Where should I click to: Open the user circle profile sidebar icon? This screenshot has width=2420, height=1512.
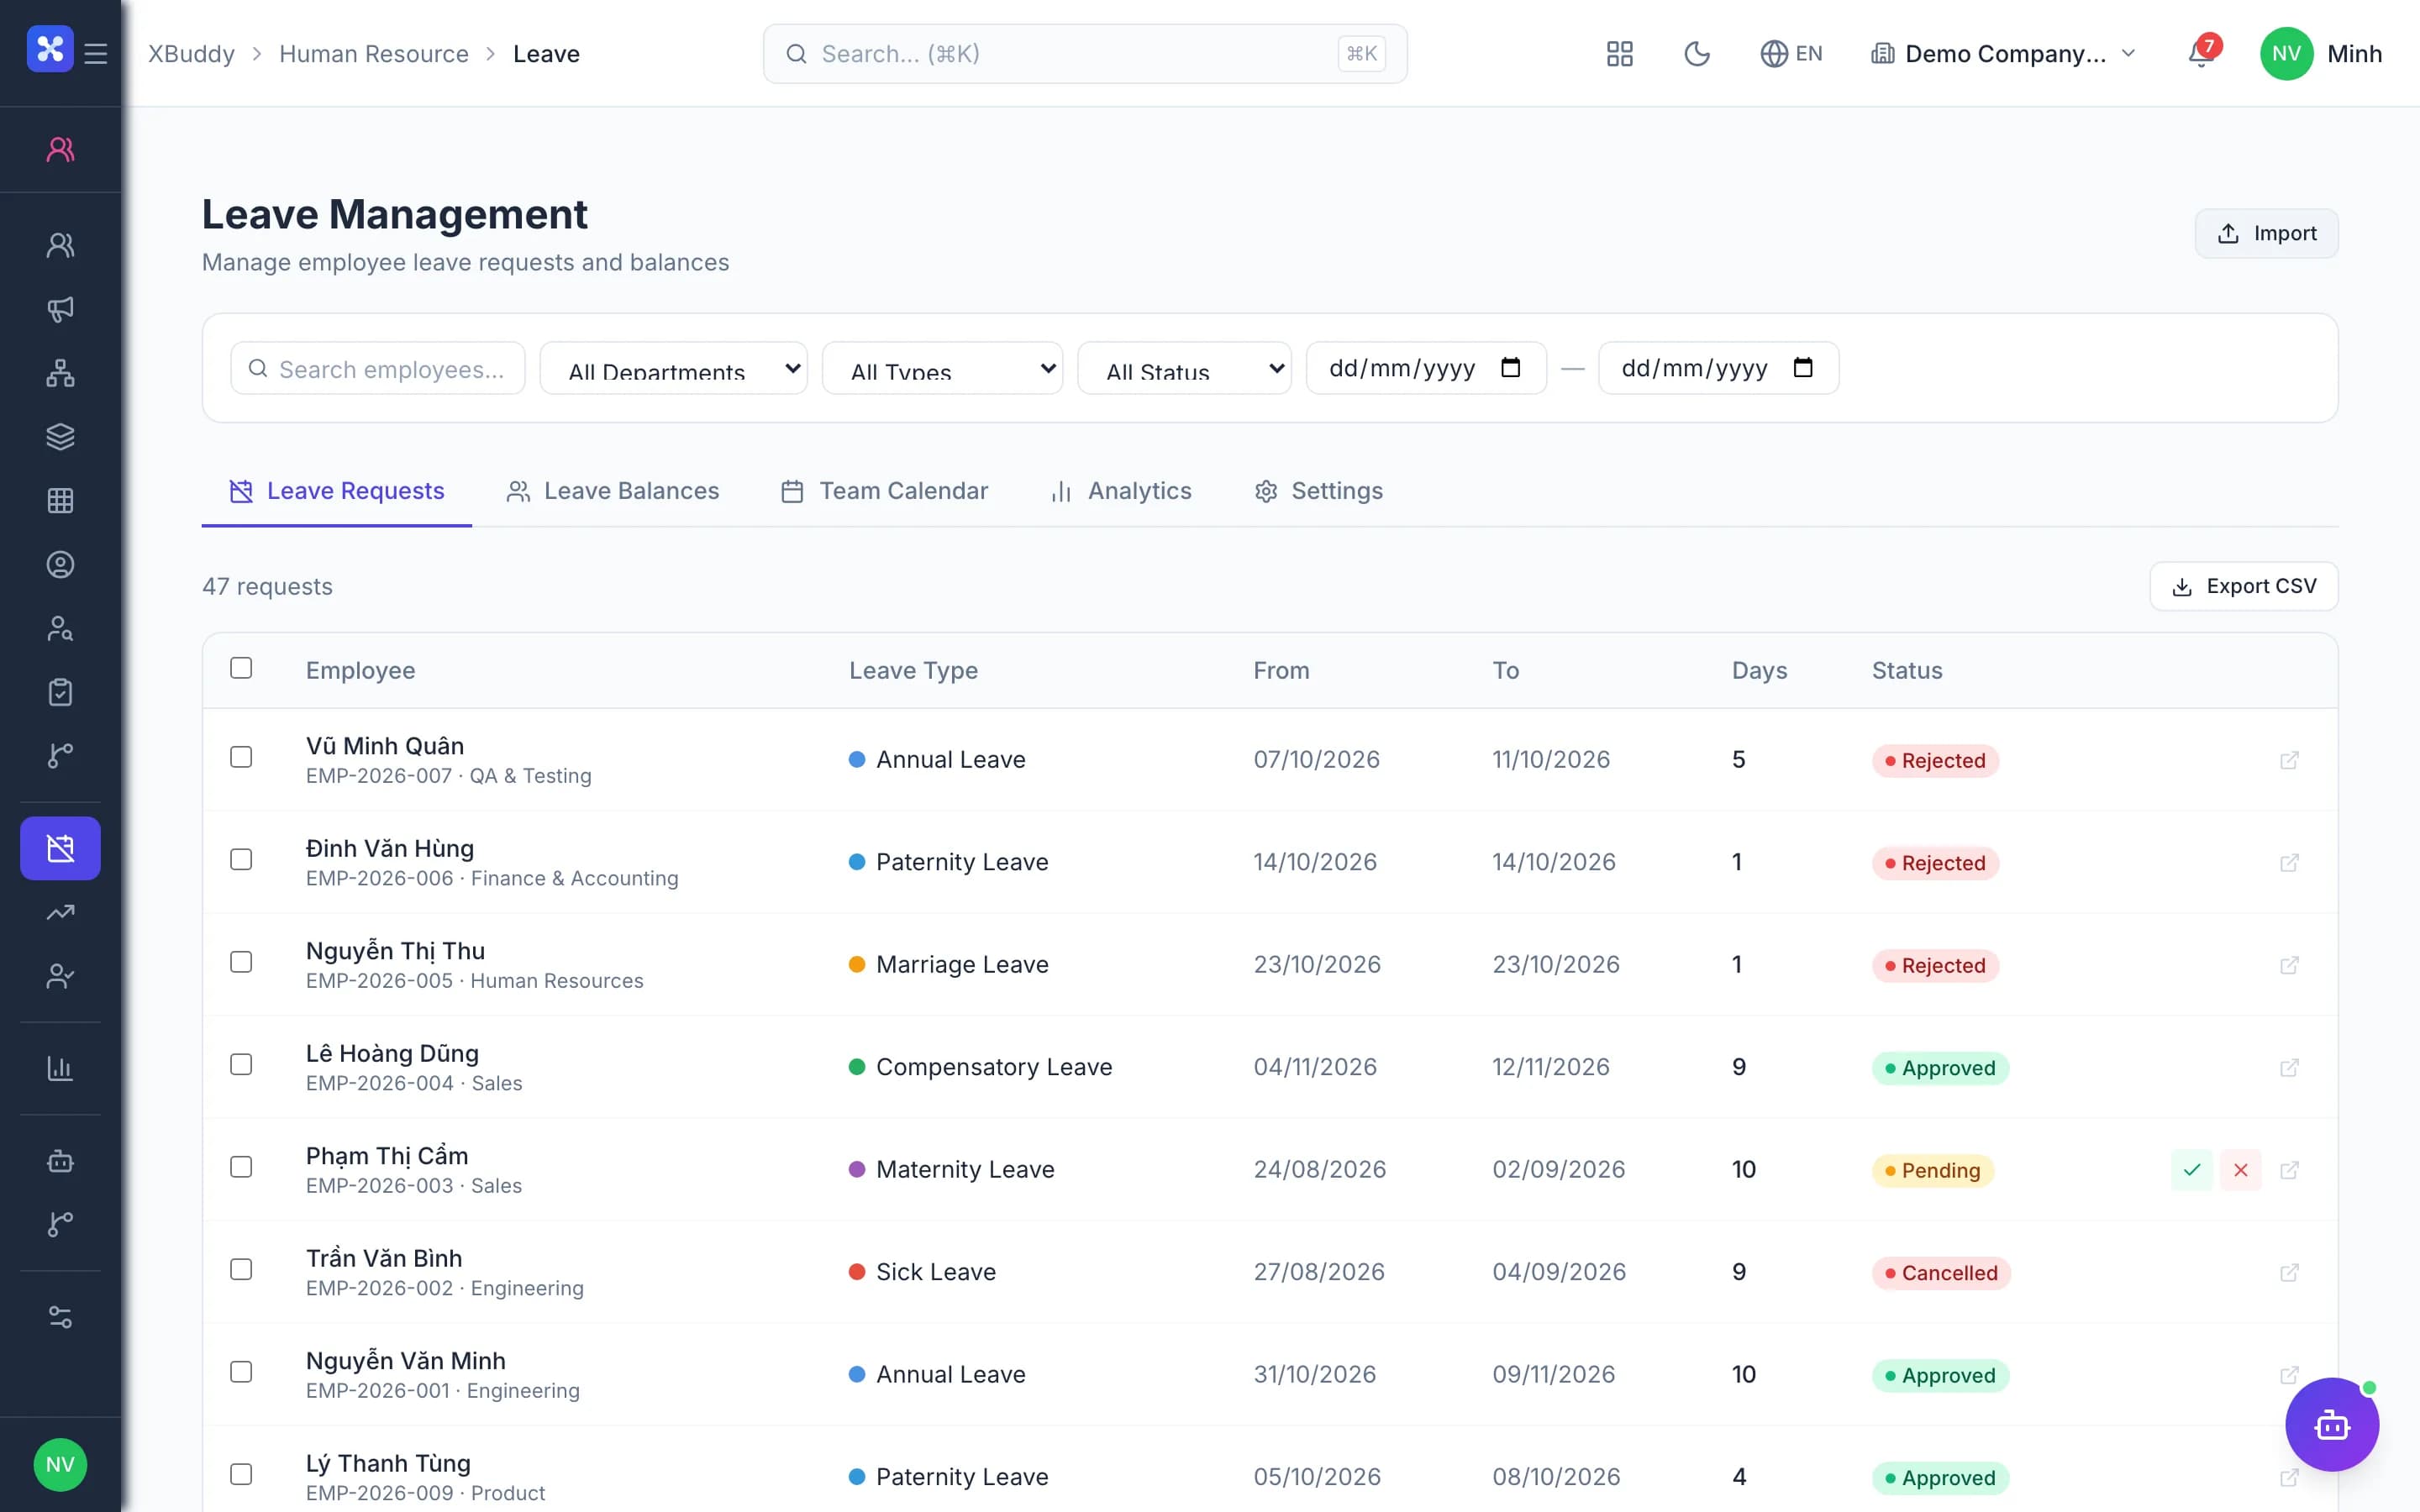60,565
